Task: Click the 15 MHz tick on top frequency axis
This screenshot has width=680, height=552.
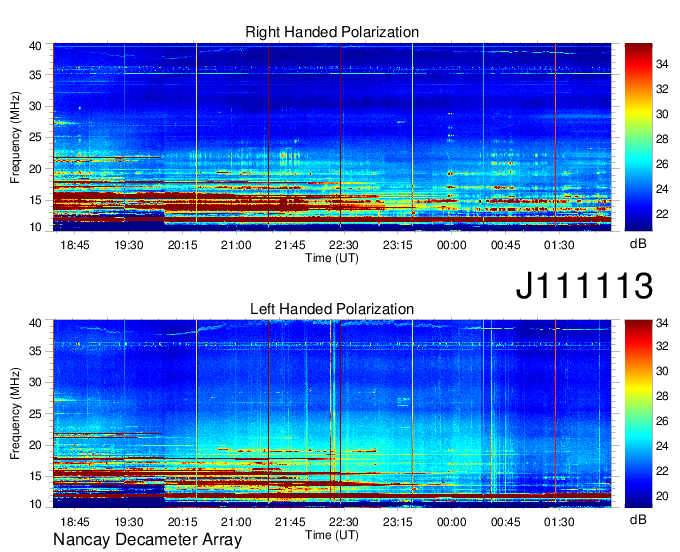Action: pos(36,200)
